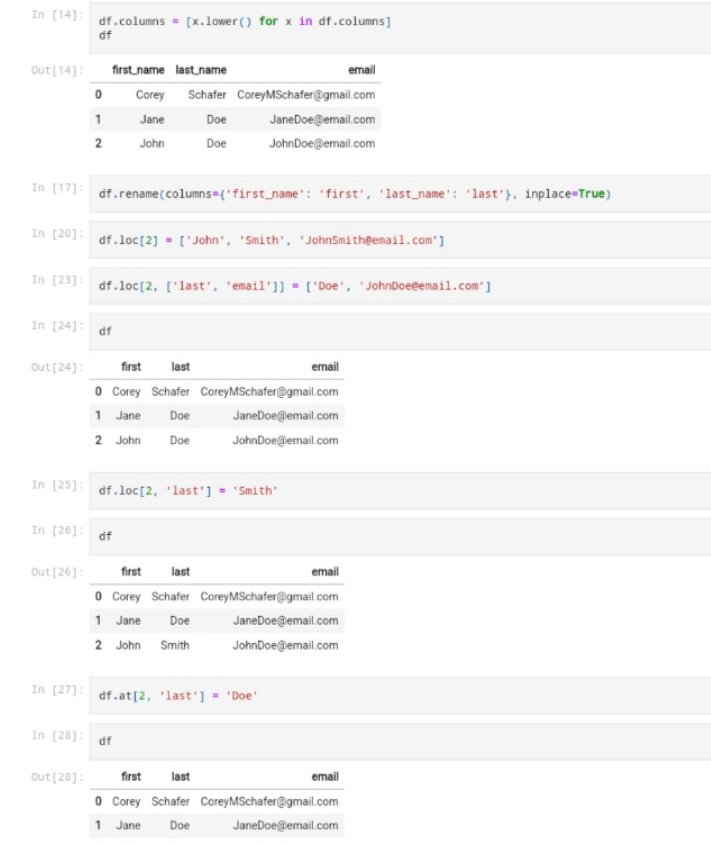Click Doe in Out[24] row 2

point(180,441)
